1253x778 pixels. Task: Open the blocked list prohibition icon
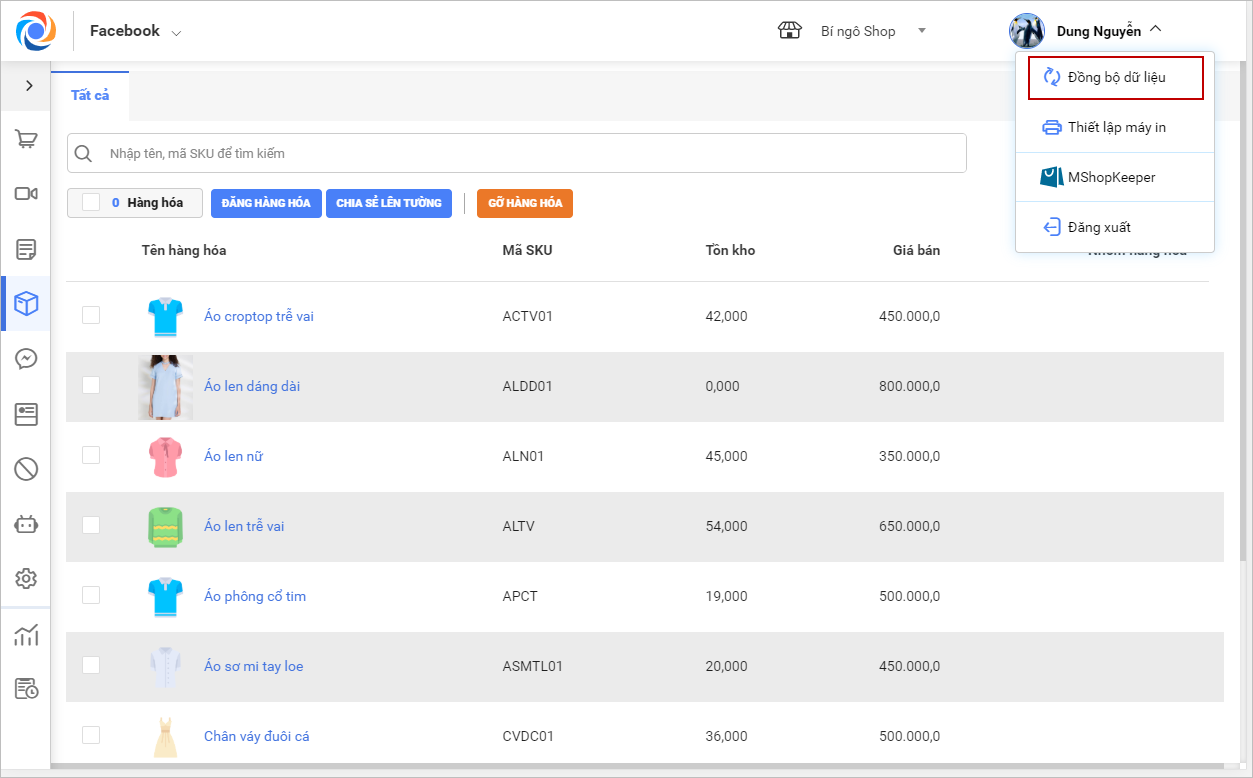[x=26, y=468]
